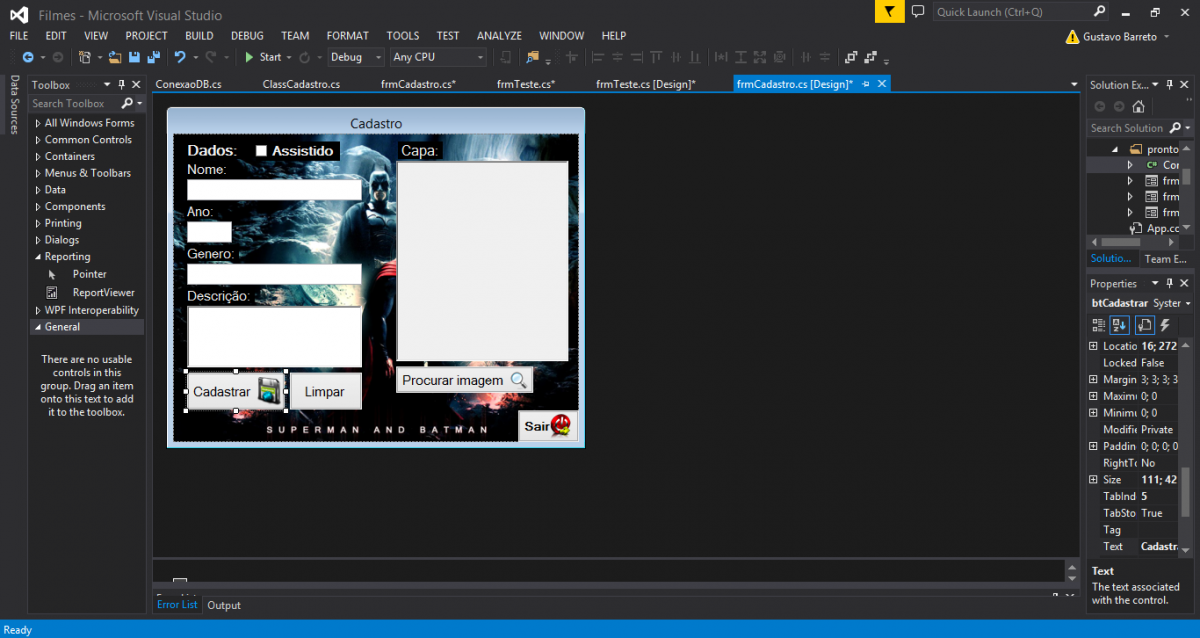The height and width of the screenshot is (638, 1200).
Task: Close the Toolbox panel
Action: point(136,85)
